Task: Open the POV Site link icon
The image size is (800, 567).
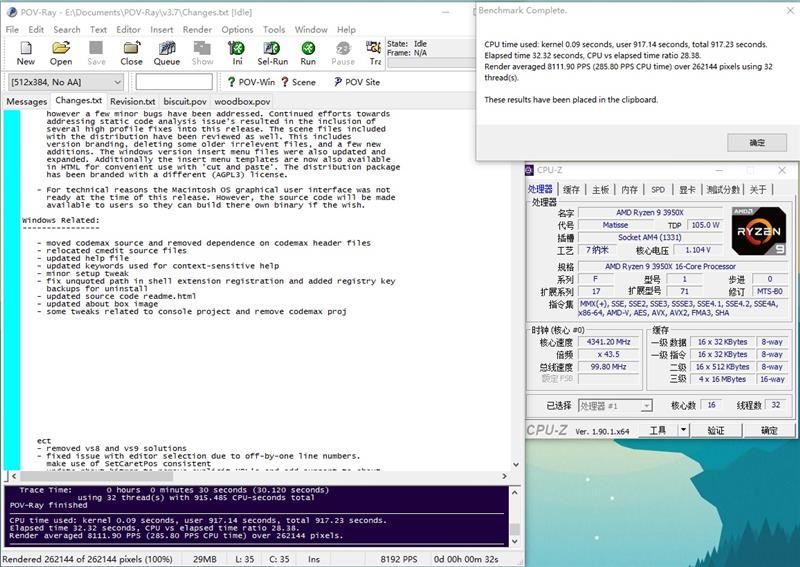Action: (357, 82)
